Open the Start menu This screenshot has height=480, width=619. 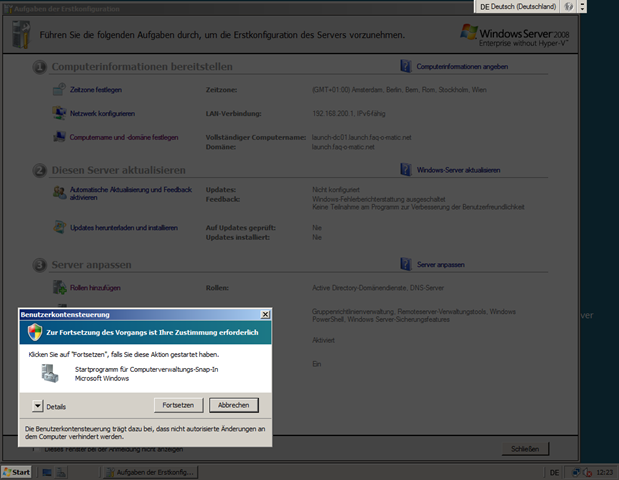(17, 472)
